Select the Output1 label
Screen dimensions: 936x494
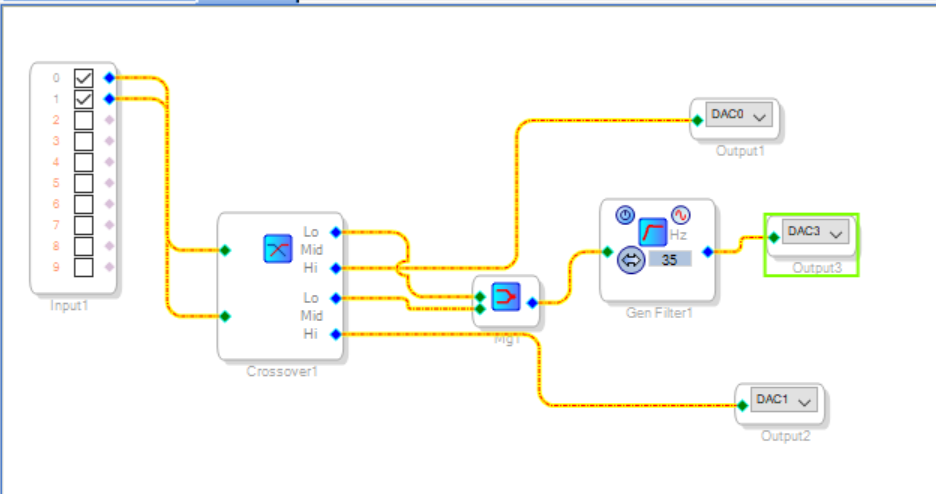(740, 151)
